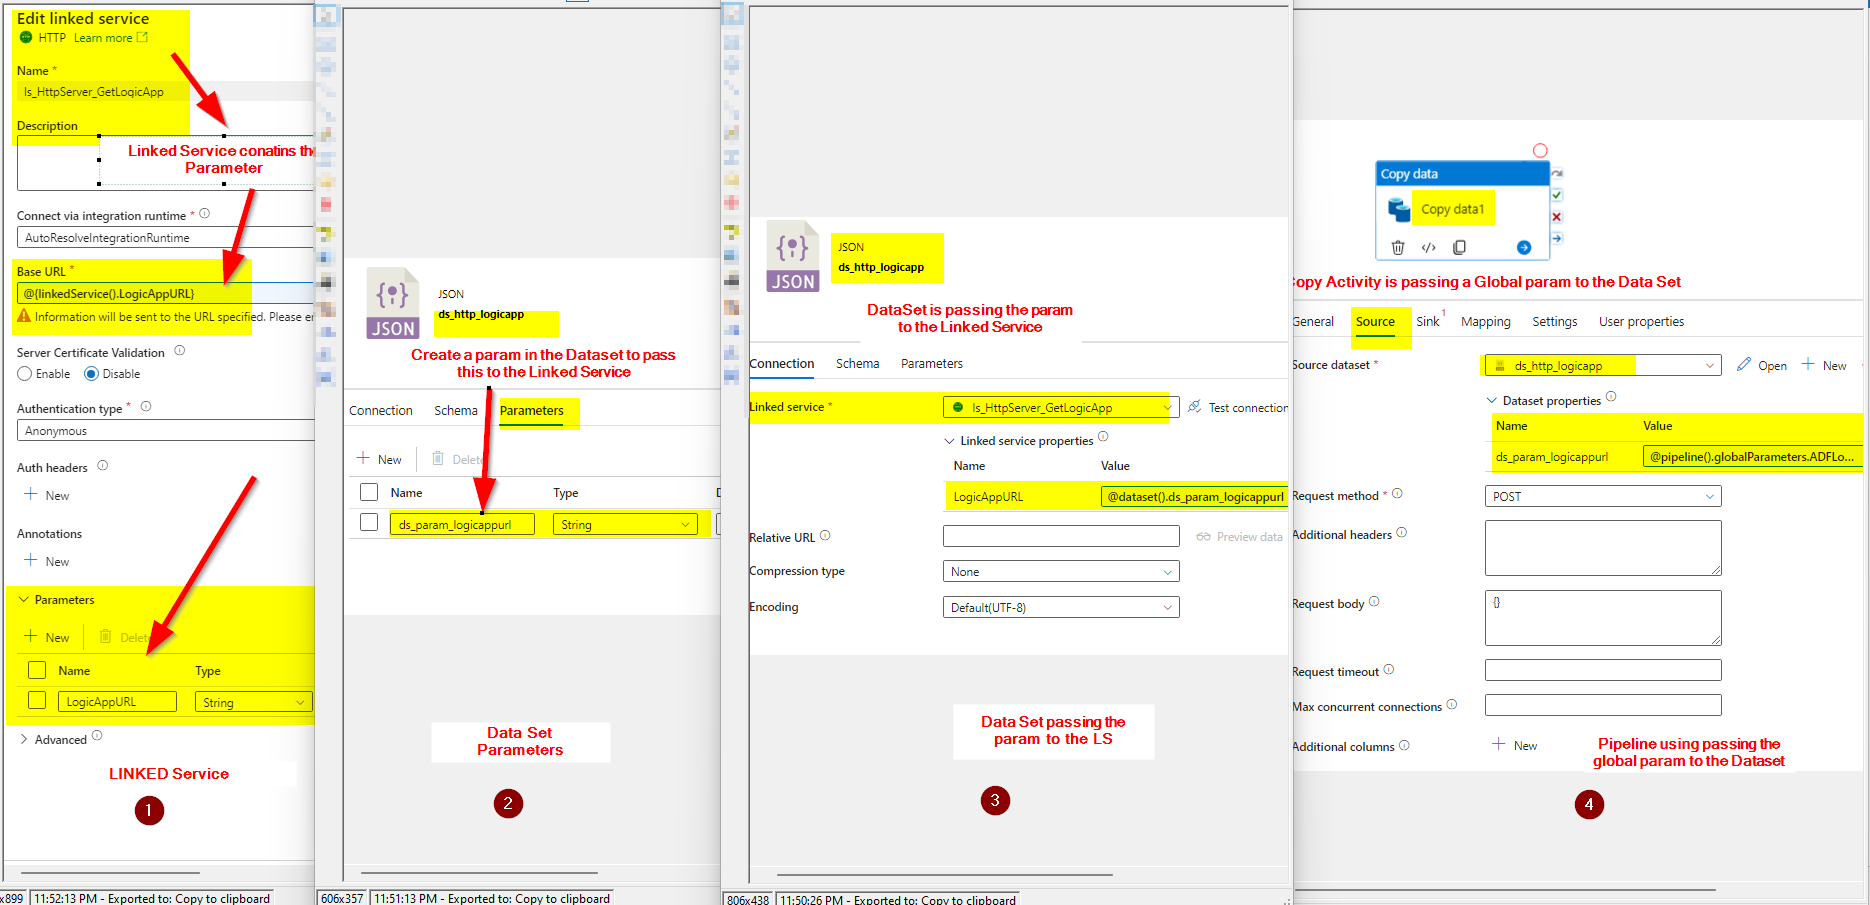Check the ds_param_logicappurl parameter checkbox

(x=369, y=522)
